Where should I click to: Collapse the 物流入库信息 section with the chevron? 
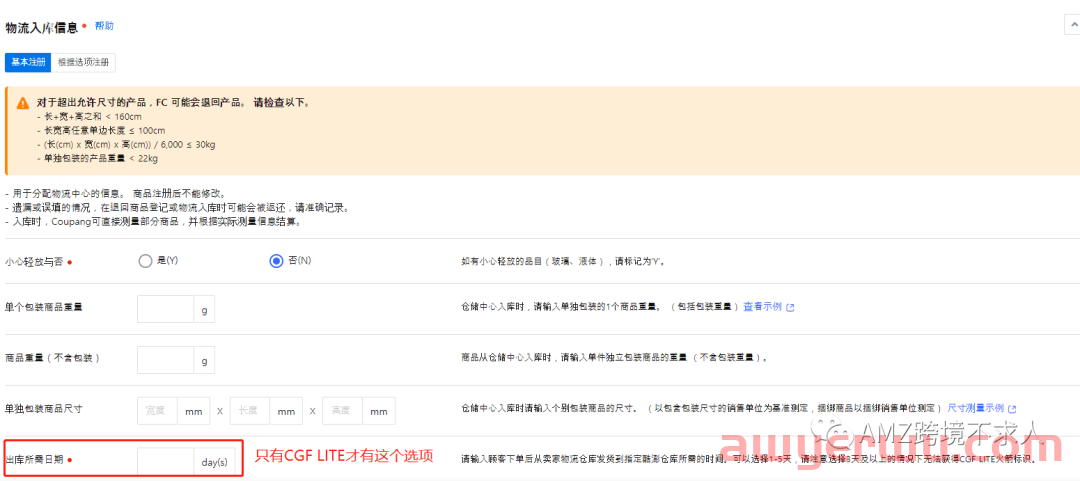click(1072, 25)
